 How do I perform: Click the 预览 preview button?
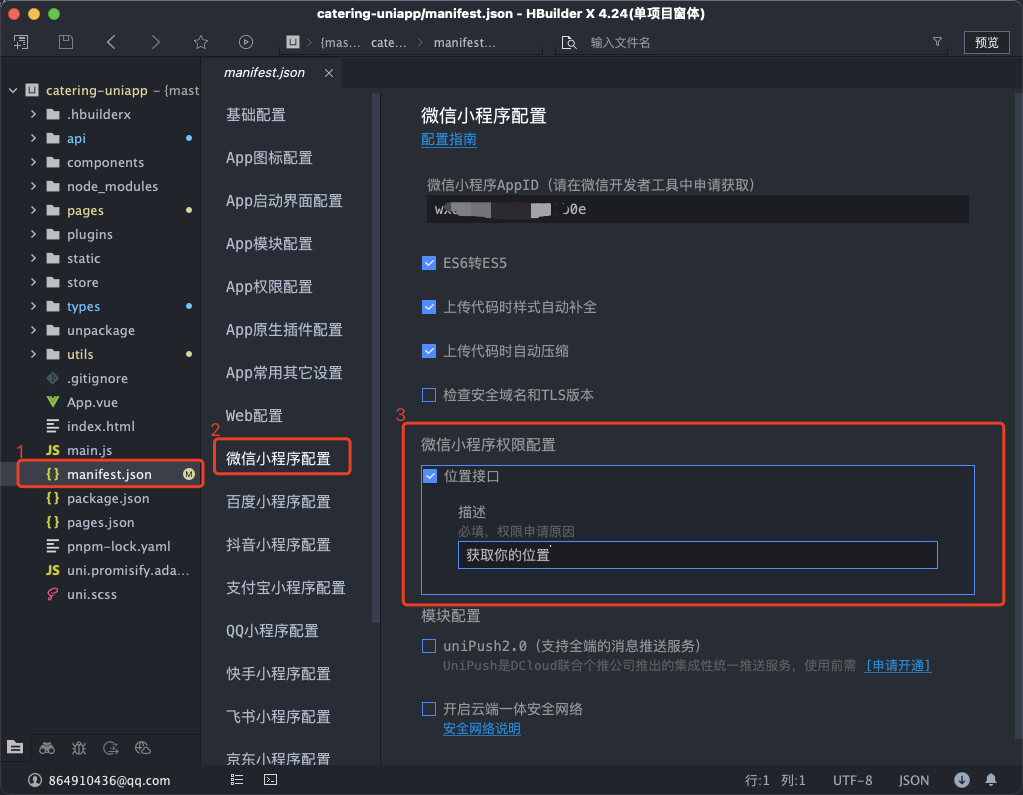[x=986, y=42]
